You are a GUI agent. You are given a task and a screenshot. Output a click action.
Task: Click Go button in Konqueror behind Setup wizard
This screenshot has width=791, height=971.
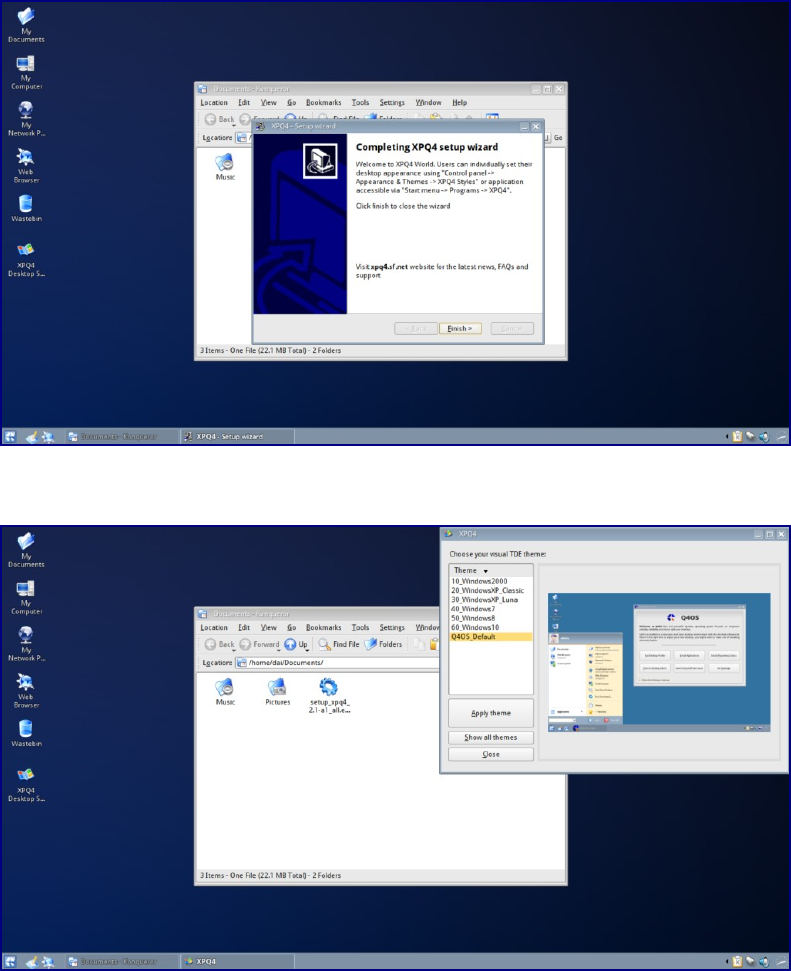click(x=557, y=137)
